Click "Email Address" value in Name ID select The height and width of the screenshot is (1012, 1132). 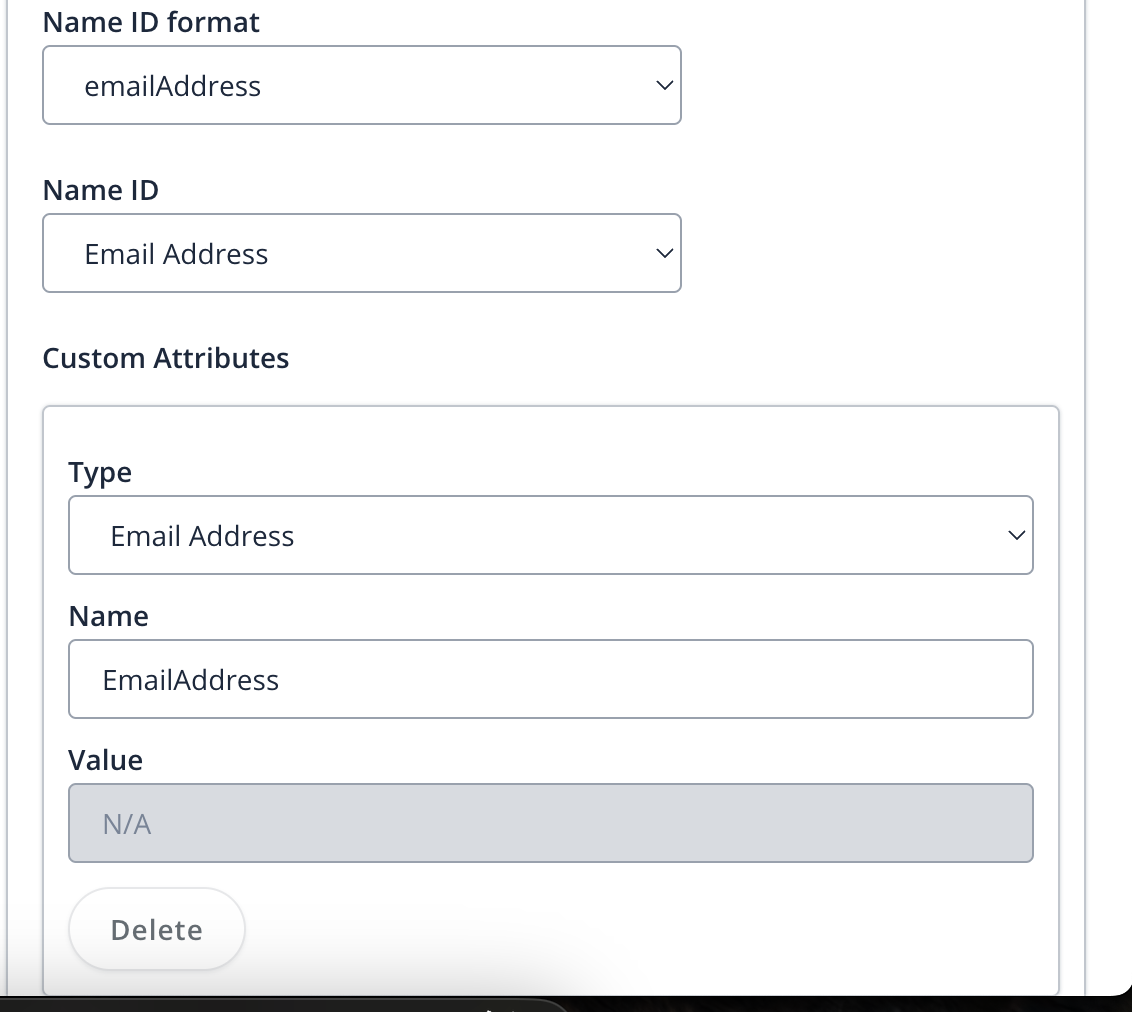[x=176, y=254]
